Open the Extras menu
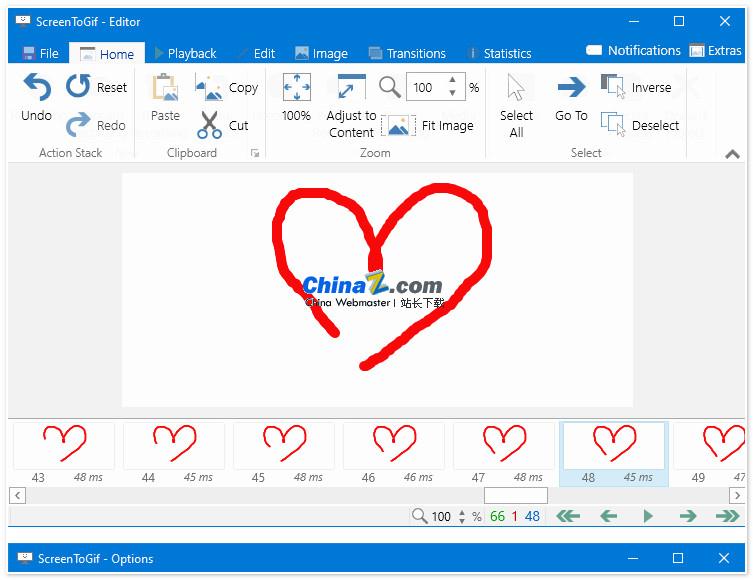 (x=716, y=50)
